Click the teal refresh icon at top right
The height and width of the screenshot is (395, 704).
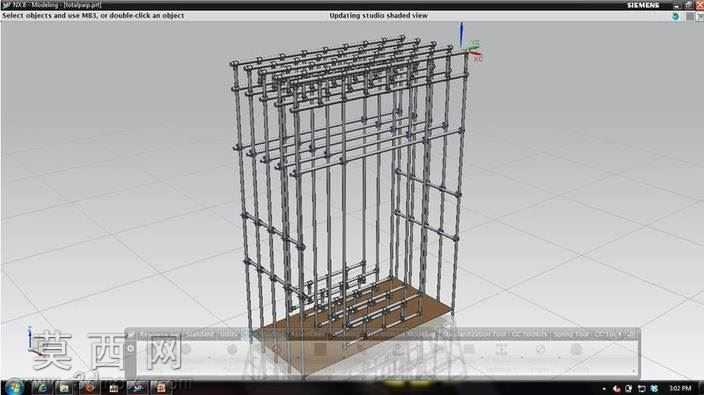pyautogui.click(x=675, y=17)
